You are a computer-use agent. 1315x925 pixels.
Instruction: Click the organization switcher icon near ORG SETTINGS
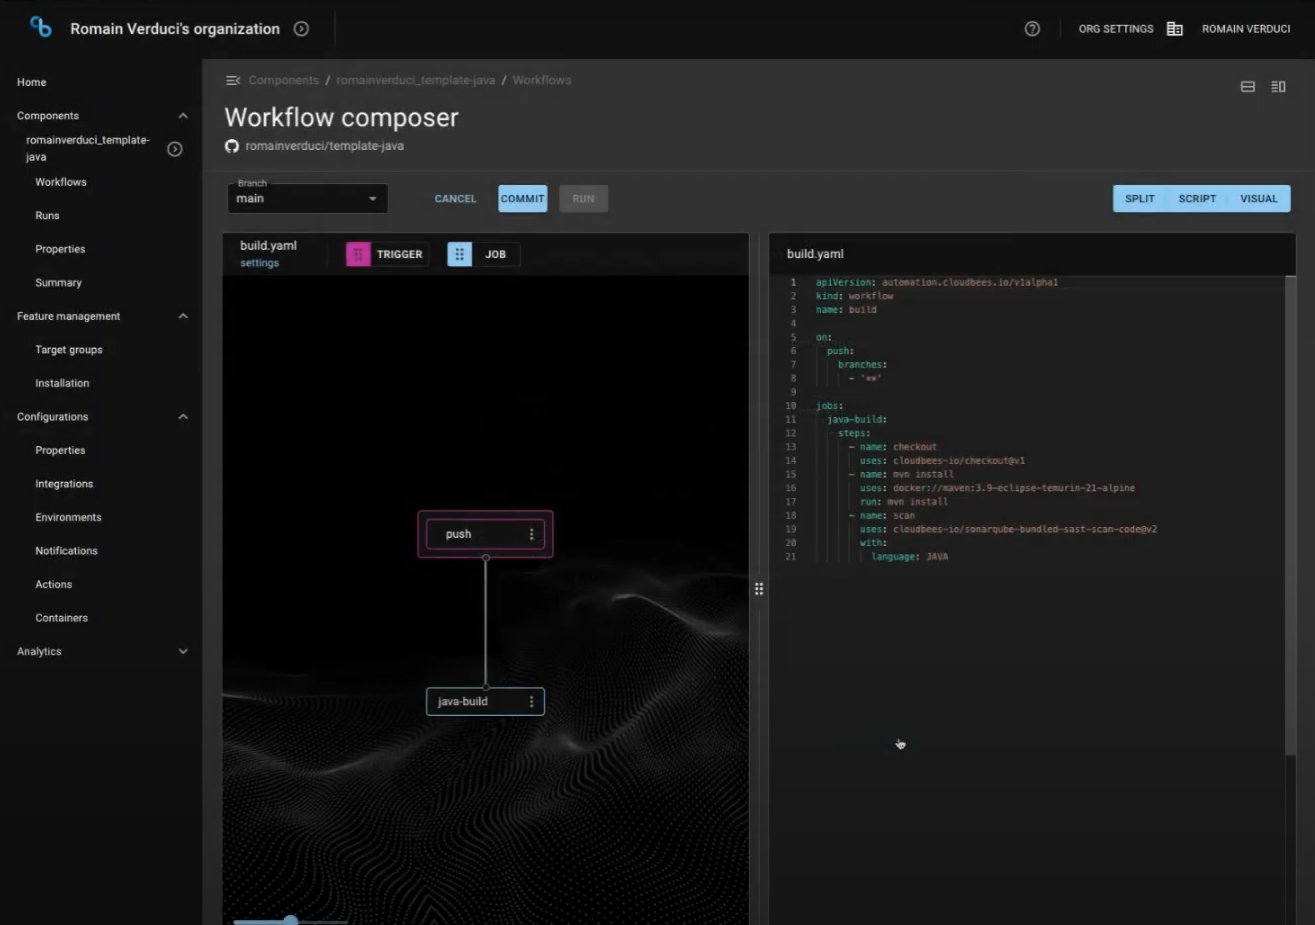click(1174, 28)
